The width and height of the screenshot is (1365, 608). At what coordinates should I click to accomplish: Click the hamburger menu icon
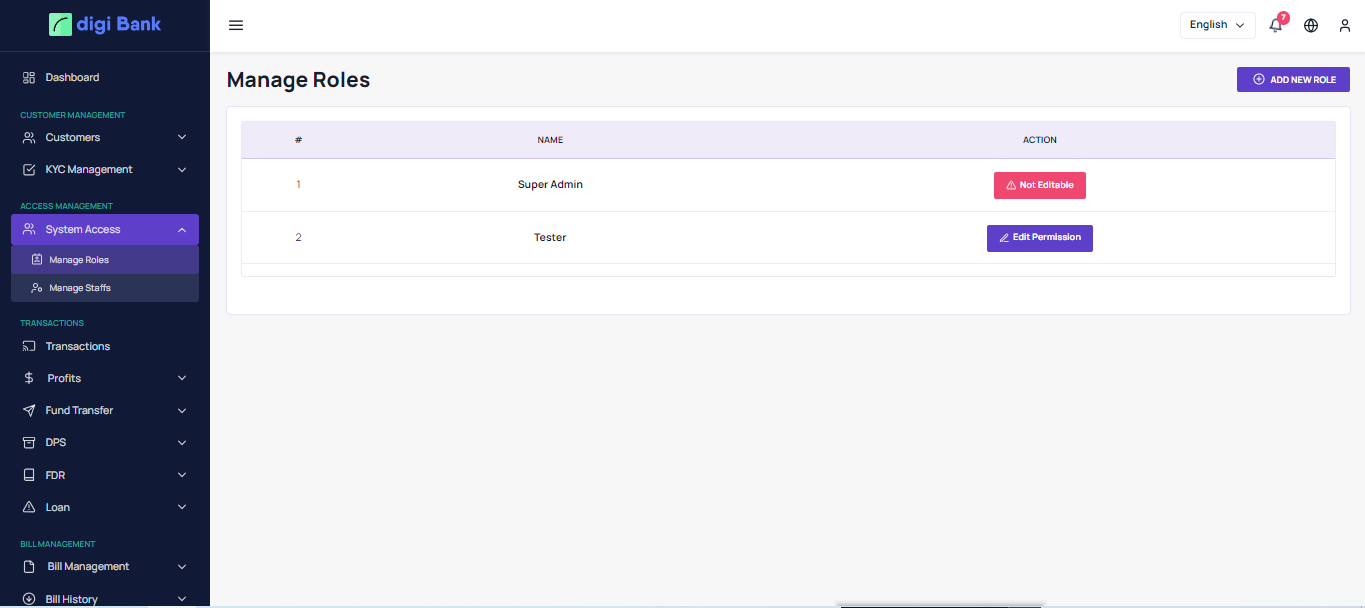click(236, 25)
